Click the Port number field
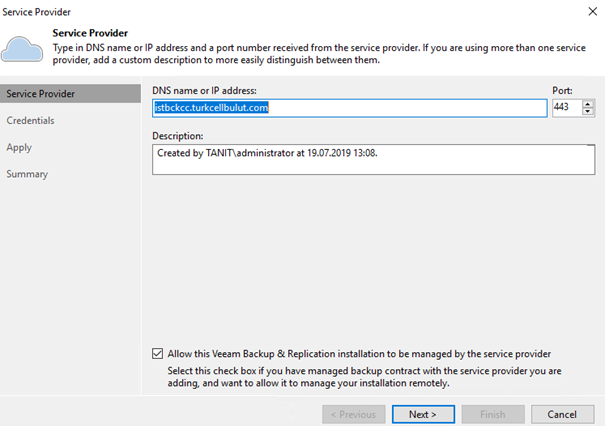605x426 pixels. [x=567, y=108]
